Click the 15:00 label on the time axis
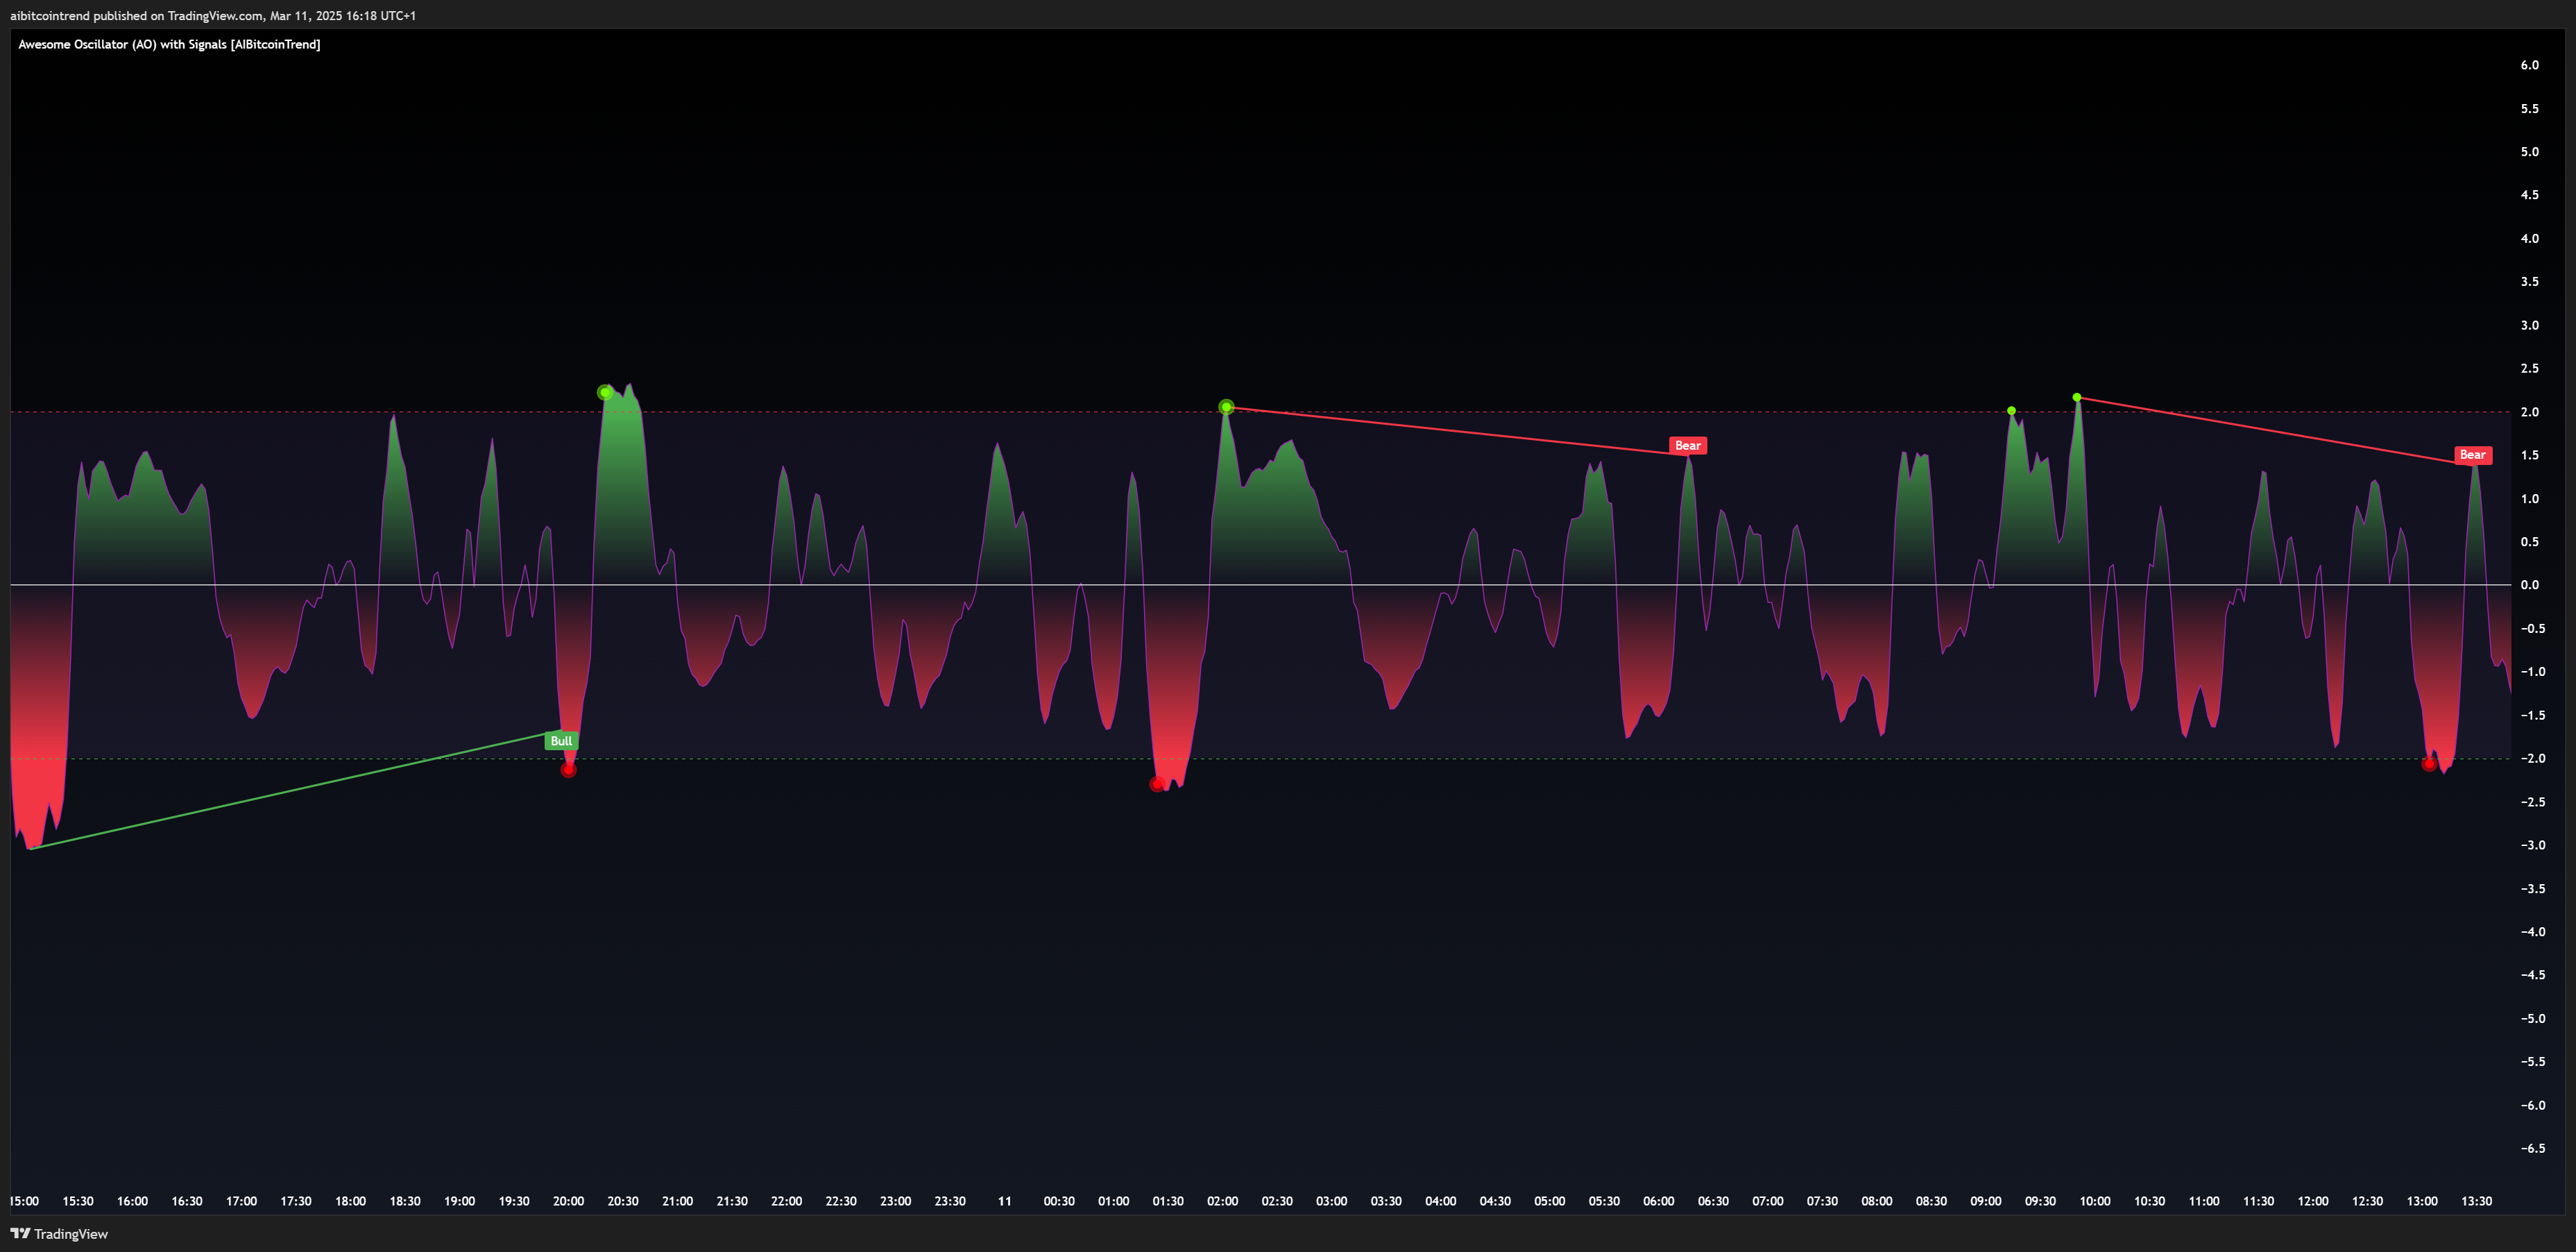Viewport: 2576px width, 1252px height. [x=24, y=1201]
